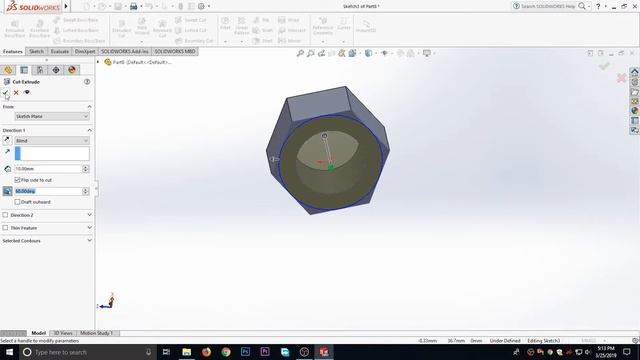The height and width of the screenshot is (360, 640).
Task: Open Photoshop from the taskbar
Action: [245, 352]
